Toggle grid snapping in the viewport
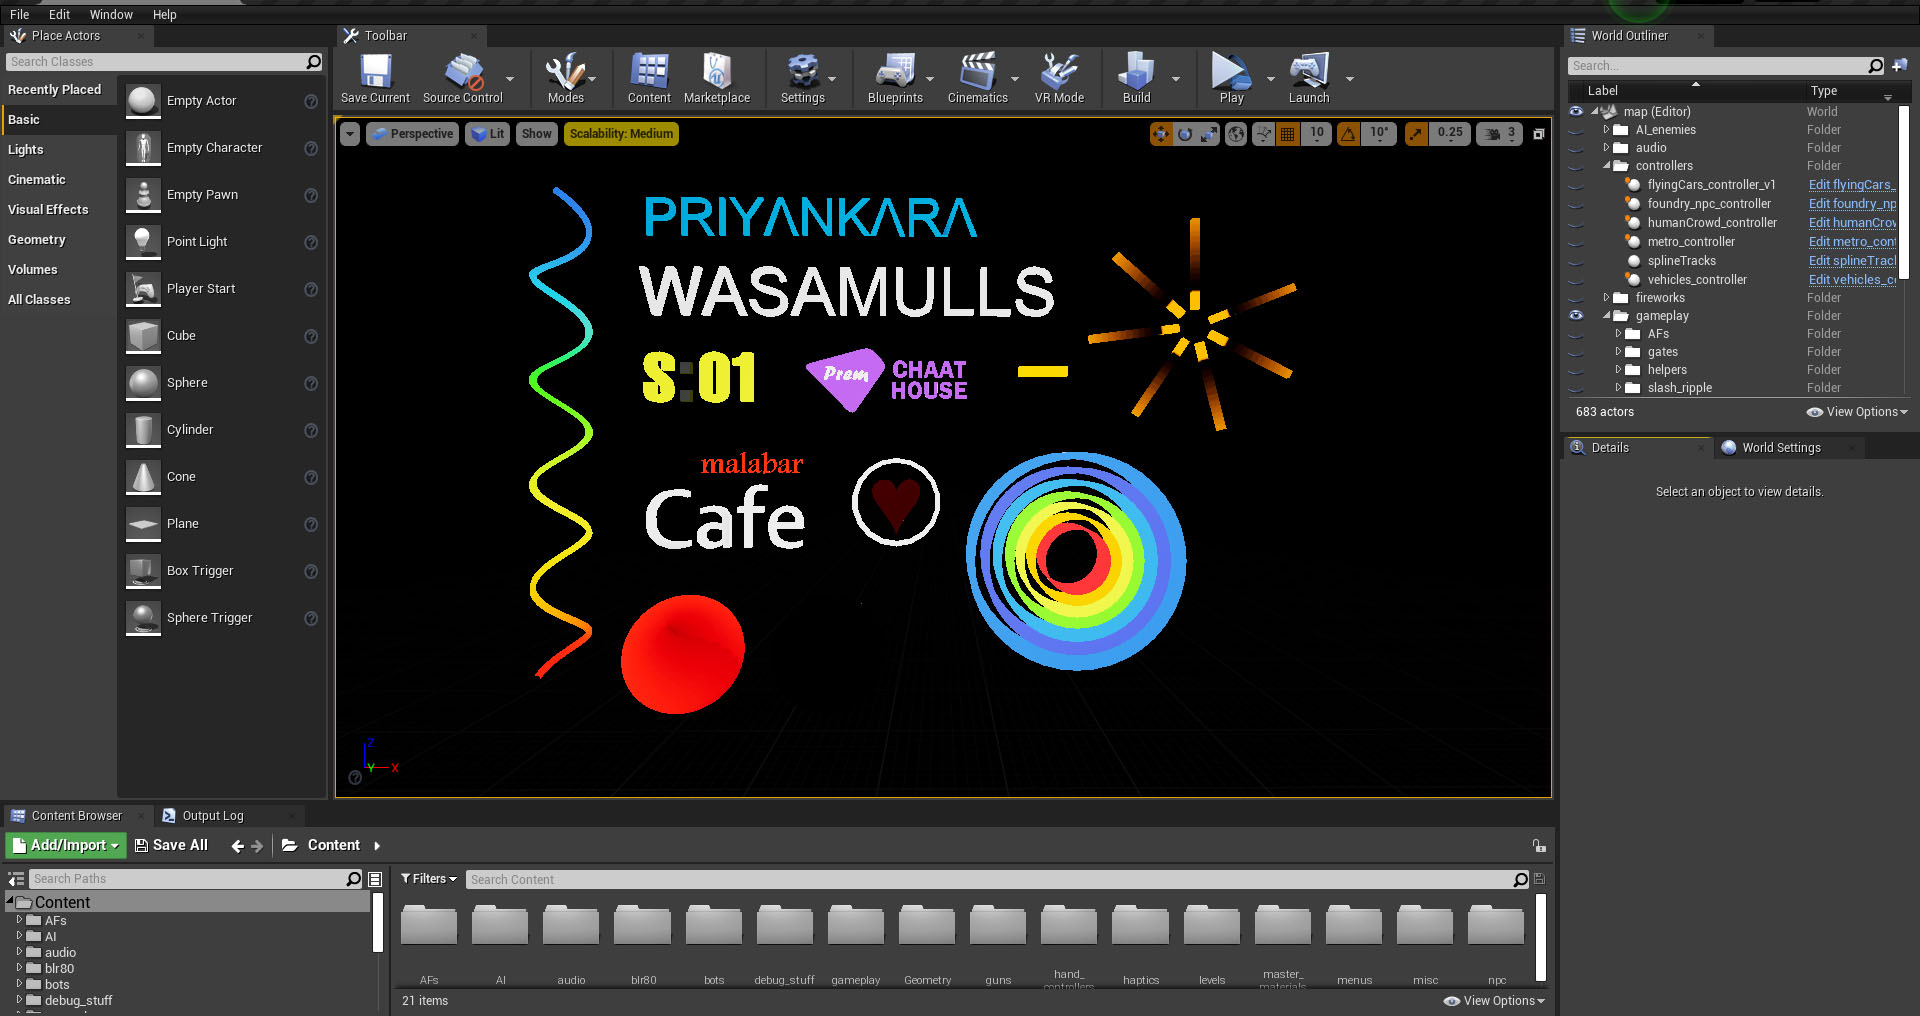Image resolution: width=1920 pixels, height=1016 pixels. pyautogui.click(x=1288, y=134)
